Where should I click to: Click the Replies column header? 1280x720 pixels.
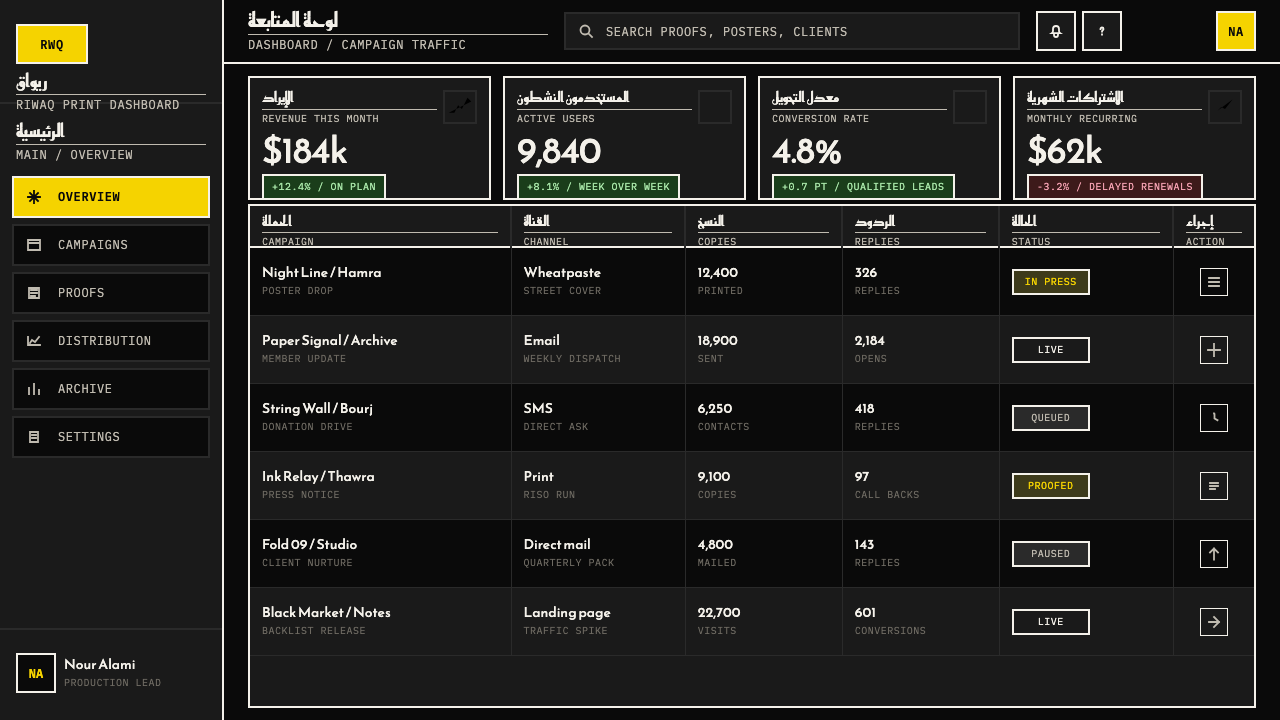pyautogui.click(x=921, y=227)
